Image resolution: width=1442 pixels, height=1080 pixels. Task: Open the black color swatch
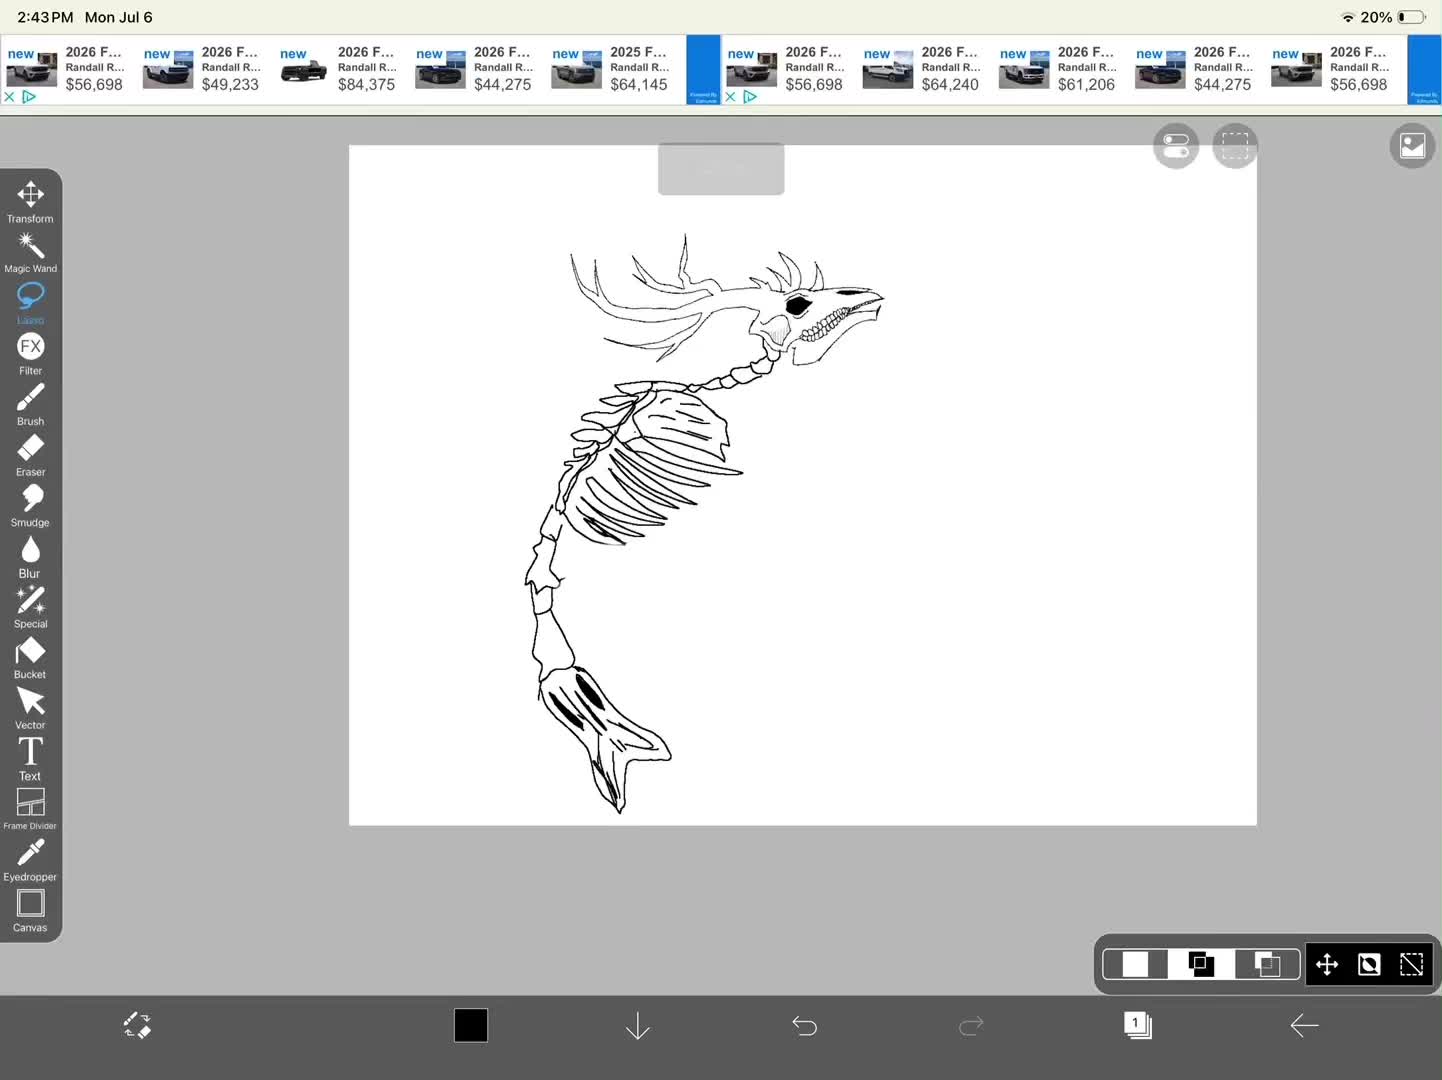point(471,1025)
